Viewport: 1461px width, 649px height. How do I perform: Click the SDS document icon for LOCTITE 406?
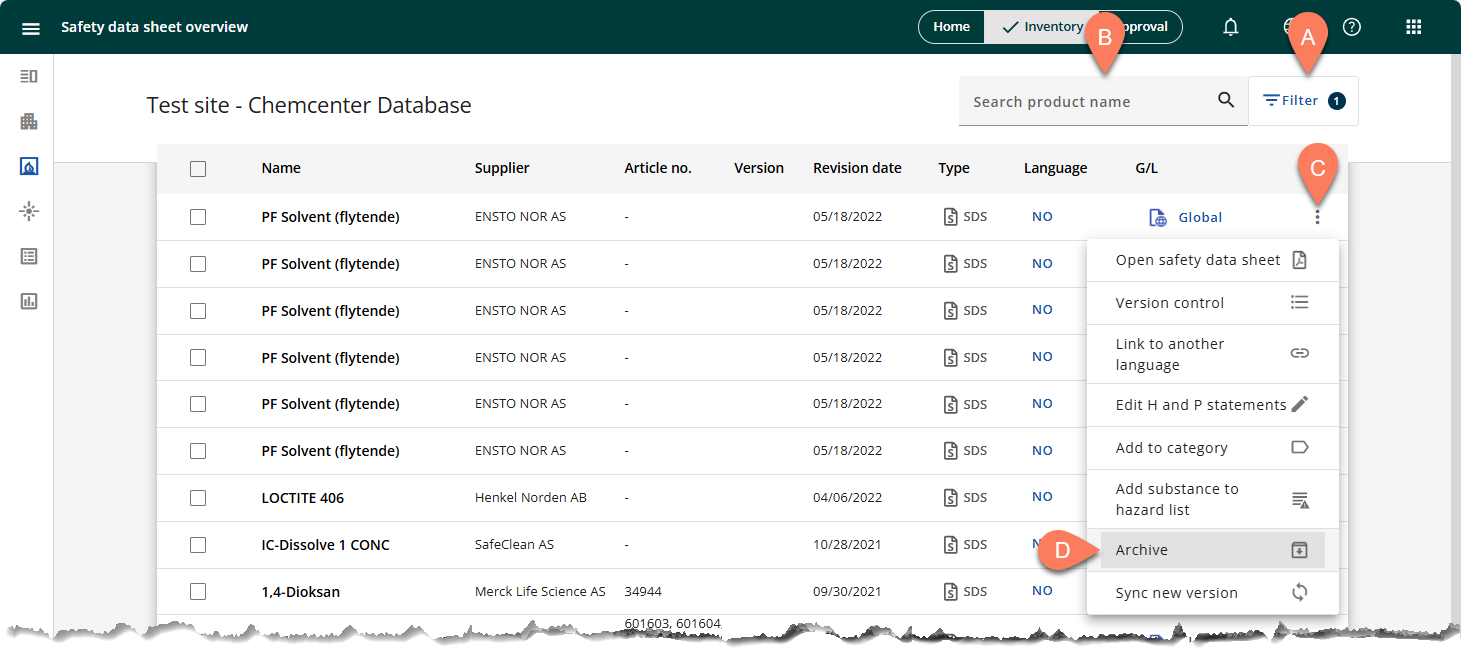point(951,497)
